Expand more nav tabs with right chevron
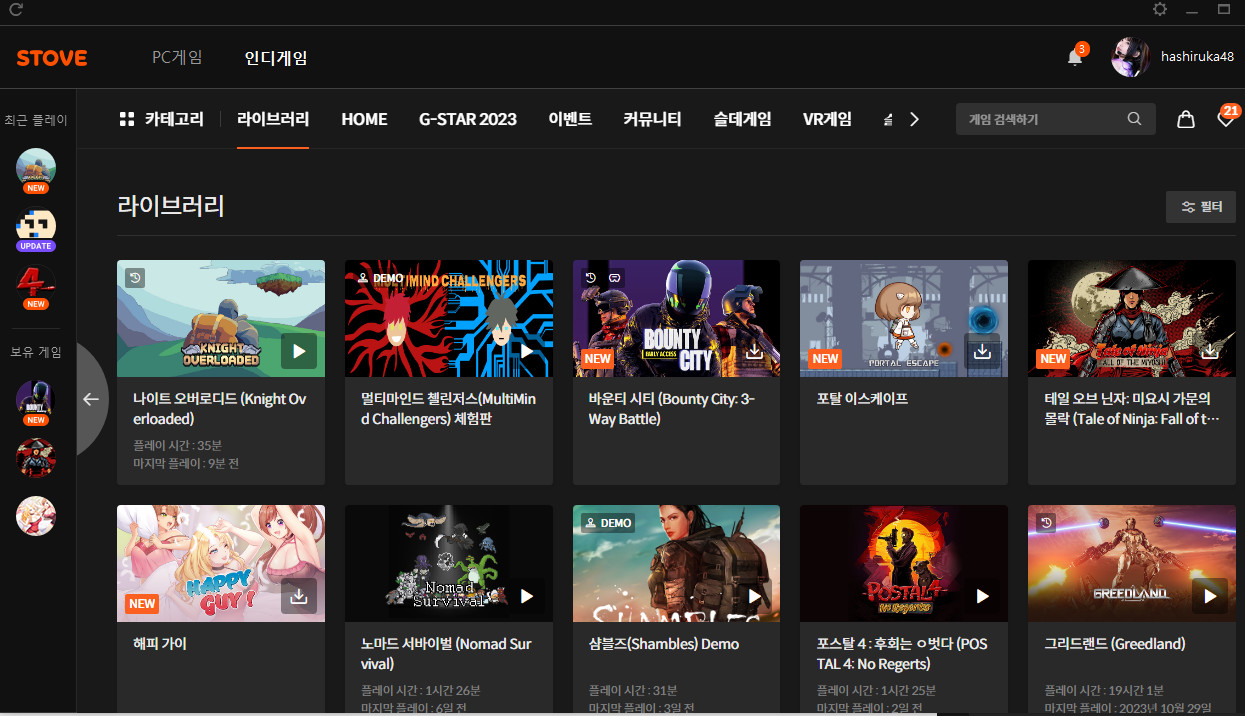Viewport: 1245px width, 716px height. coord(913,119)
